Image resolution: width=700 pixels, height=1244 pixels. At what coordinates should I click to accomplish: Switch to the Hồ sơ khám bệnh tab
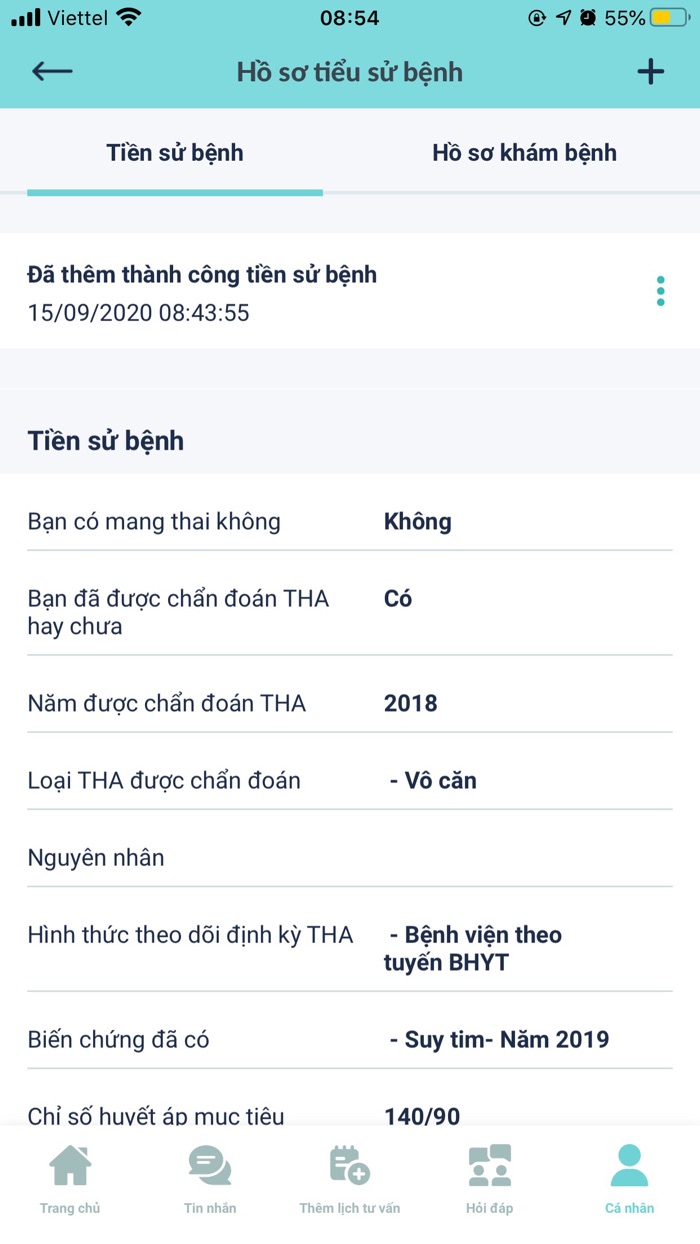click(x=524, y=153)
